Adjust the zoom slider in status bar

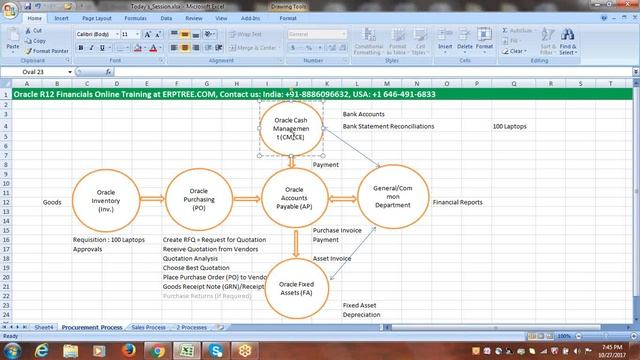point(606,336)
